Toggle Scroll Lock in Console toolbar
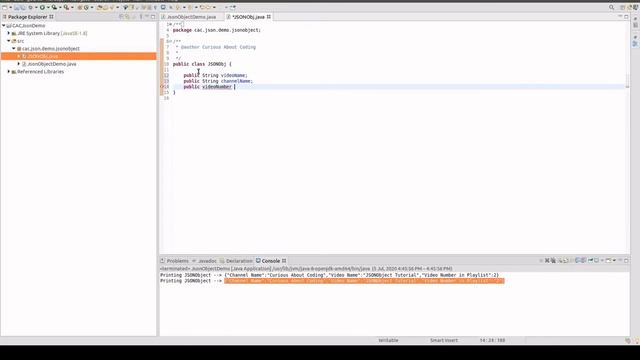Image resolution: width=640 pixels, height=360 pixels. click(566, 260)
